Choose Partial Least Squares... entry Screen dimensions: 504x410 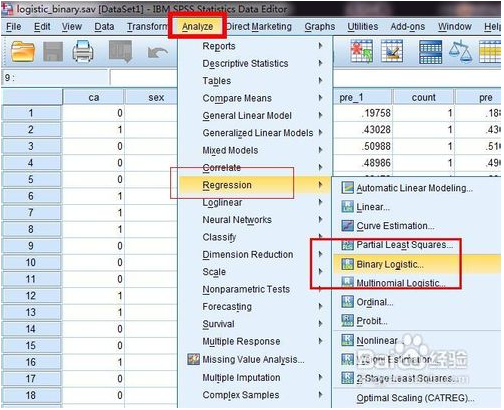point(417,245)
